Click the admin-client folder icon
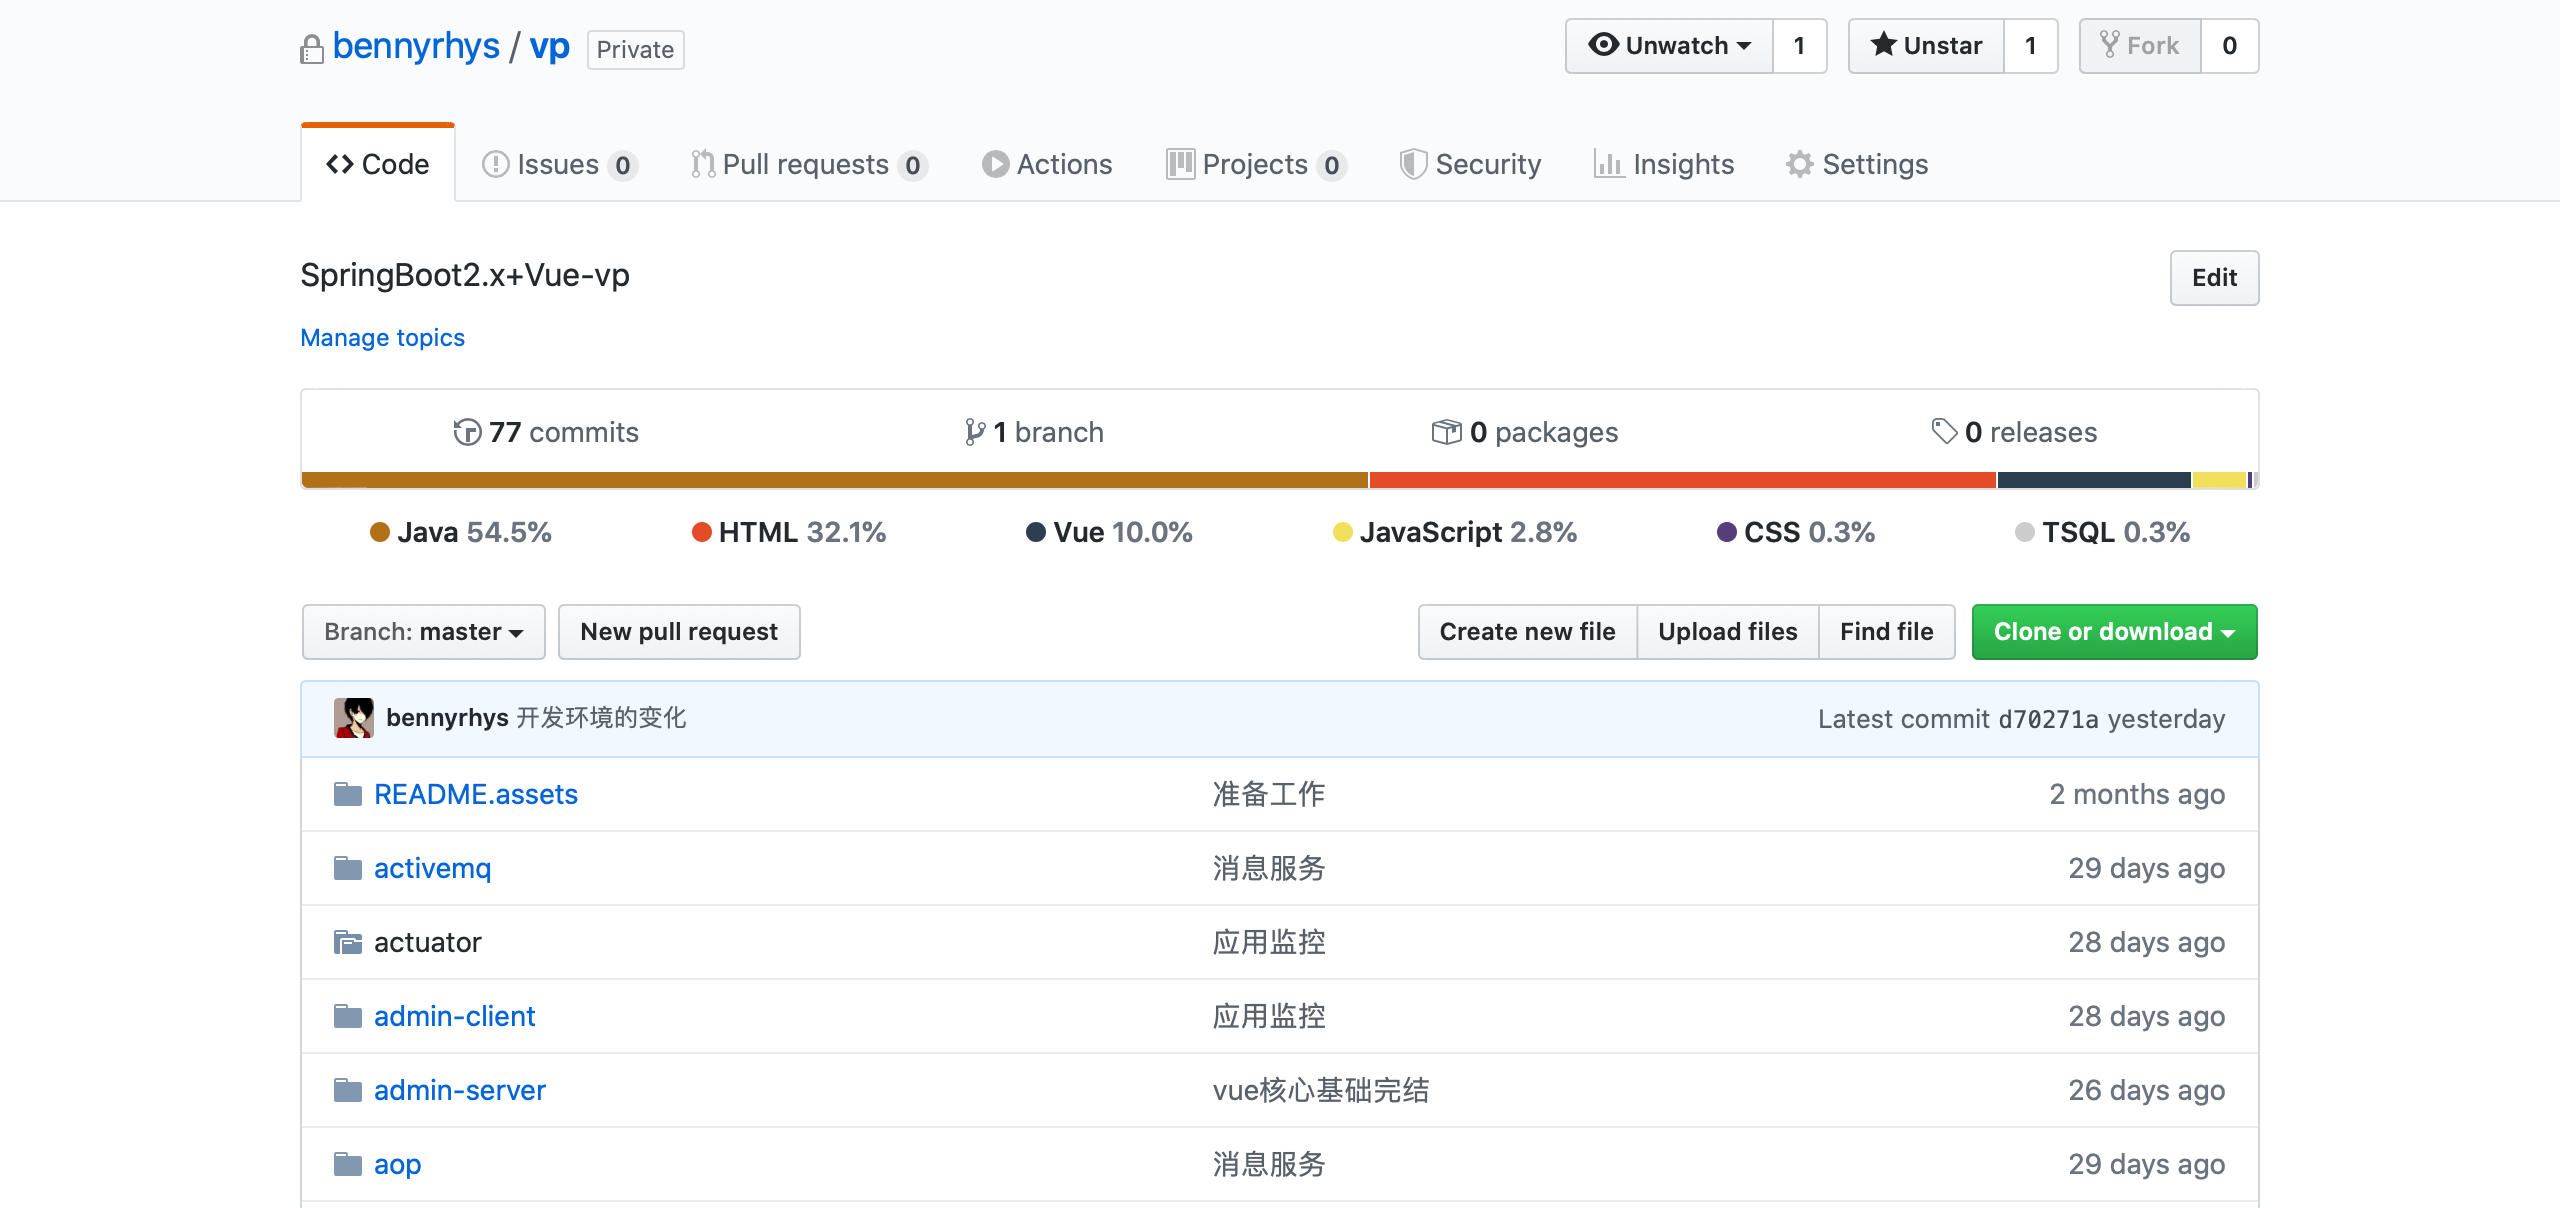Viewport: 2560px width, 1208px height. point(348,1016)
